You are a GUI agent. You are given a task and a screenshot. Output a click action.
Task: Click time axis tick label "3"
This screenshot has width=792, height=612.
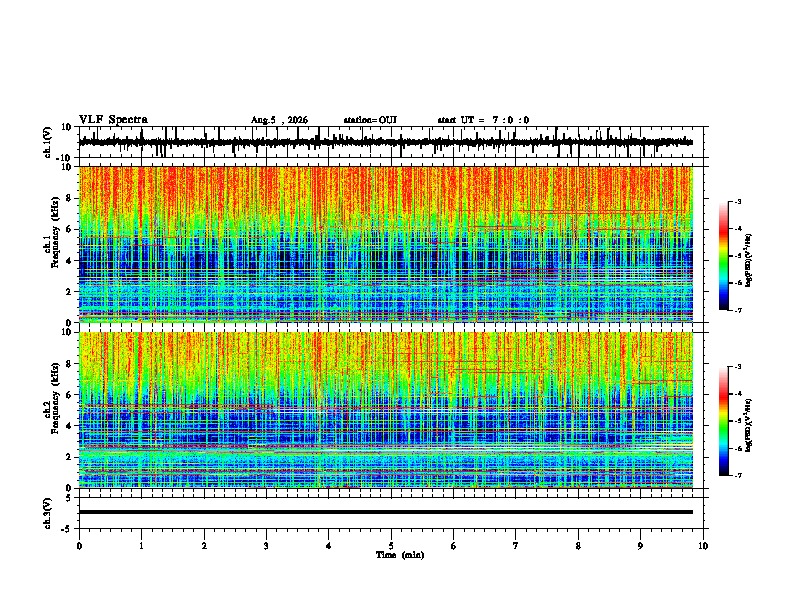tap(266, 546)
